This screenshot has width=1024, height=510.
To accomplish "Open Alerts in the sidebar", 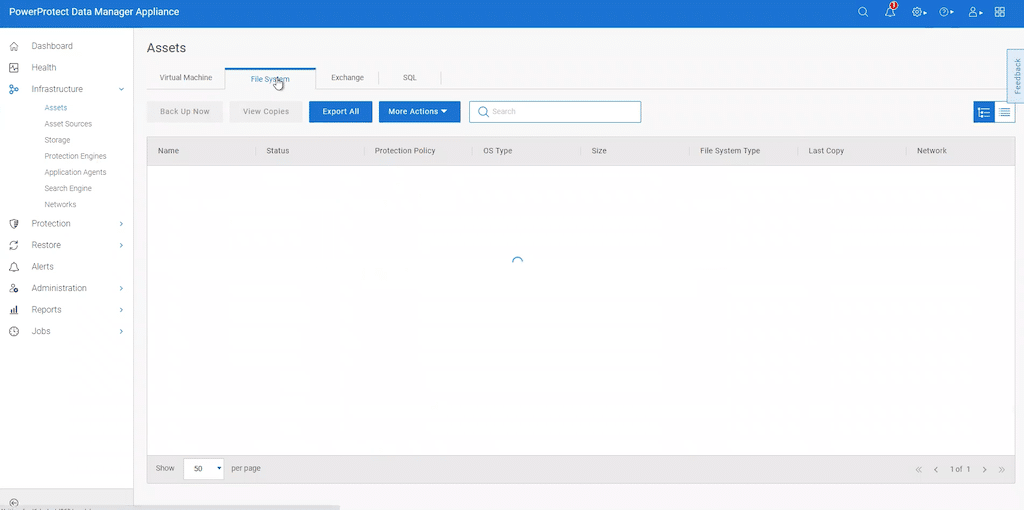I will 42,267.
